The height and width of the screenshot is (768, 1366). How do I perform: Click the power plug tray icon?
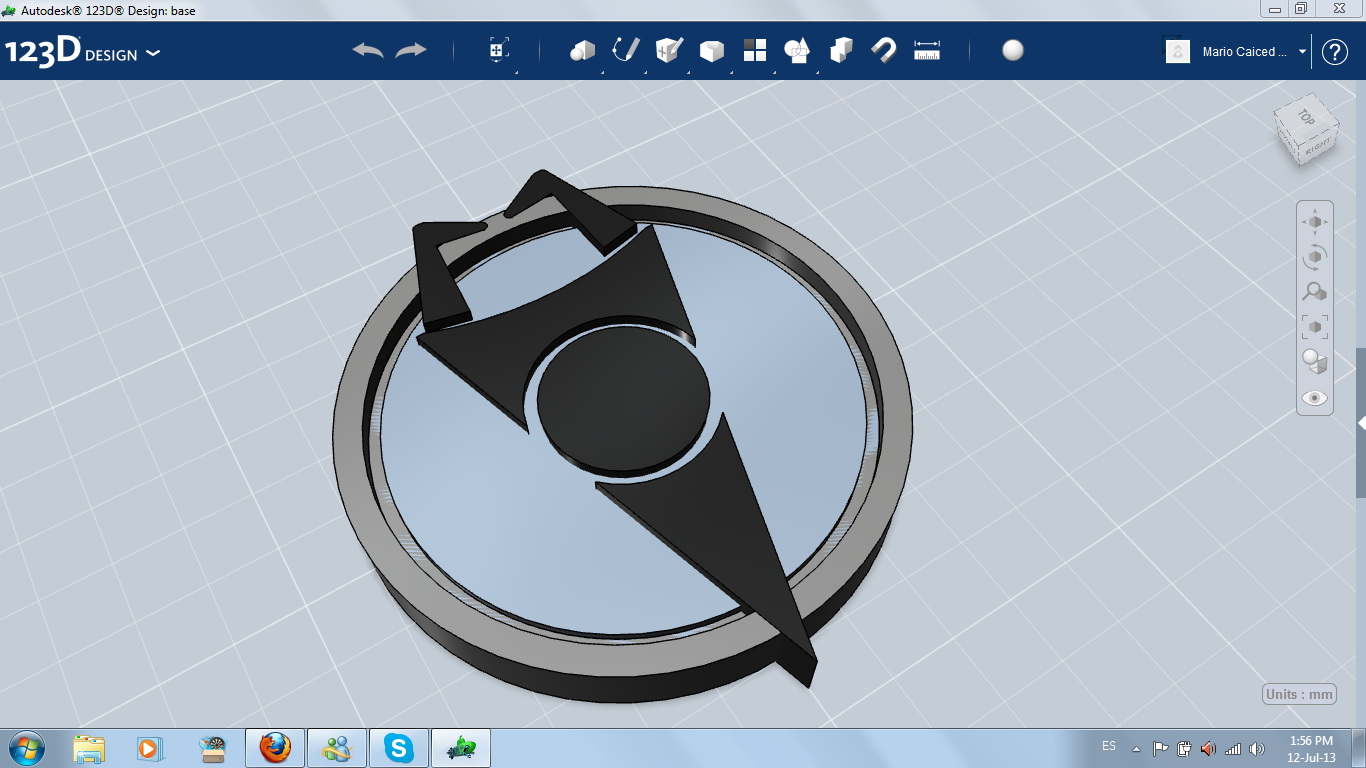tap(1184, 748)
